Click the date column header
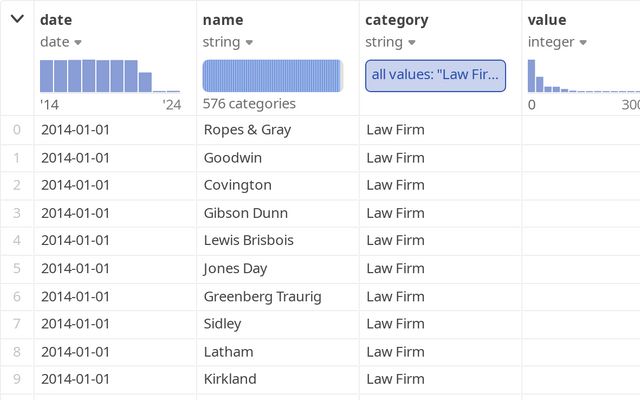 tap(56, 19)
